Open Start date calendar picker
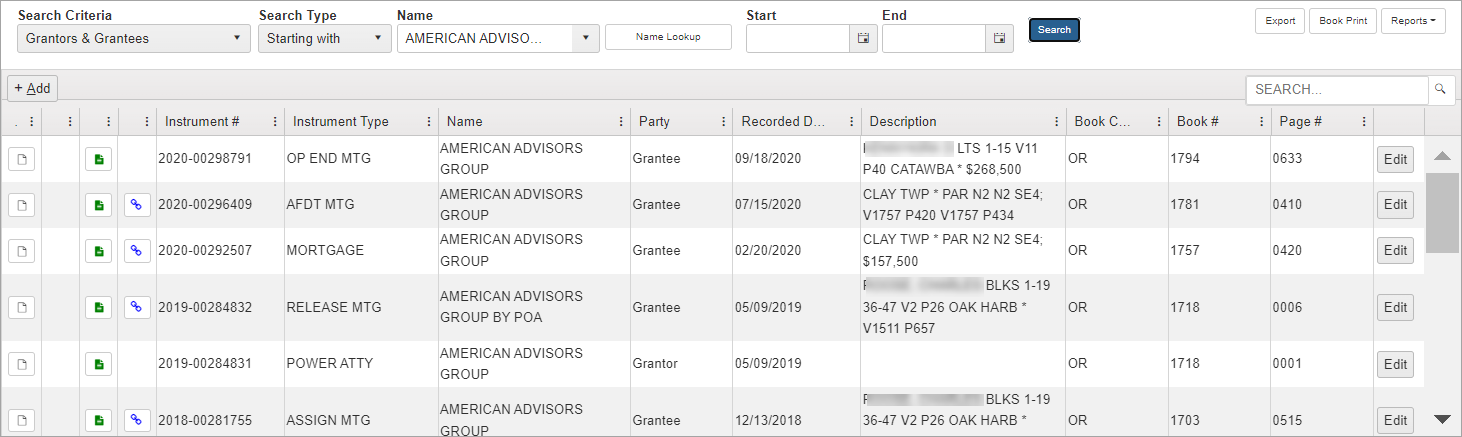 (863, 39)
